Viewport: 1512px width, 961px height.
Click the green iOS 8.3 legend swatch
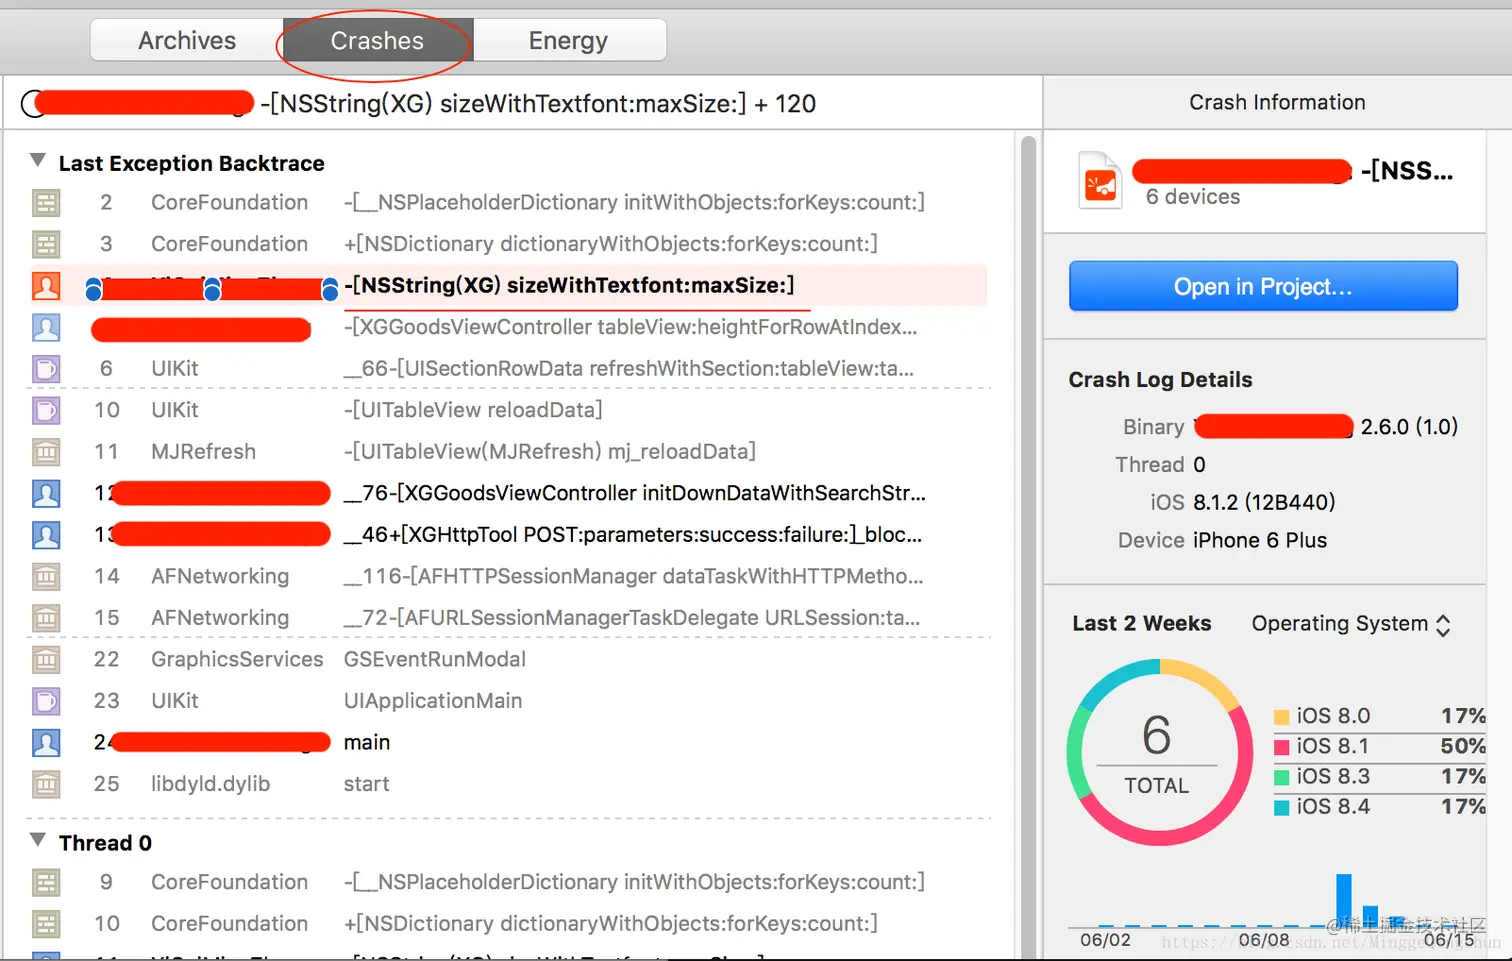1281,777
